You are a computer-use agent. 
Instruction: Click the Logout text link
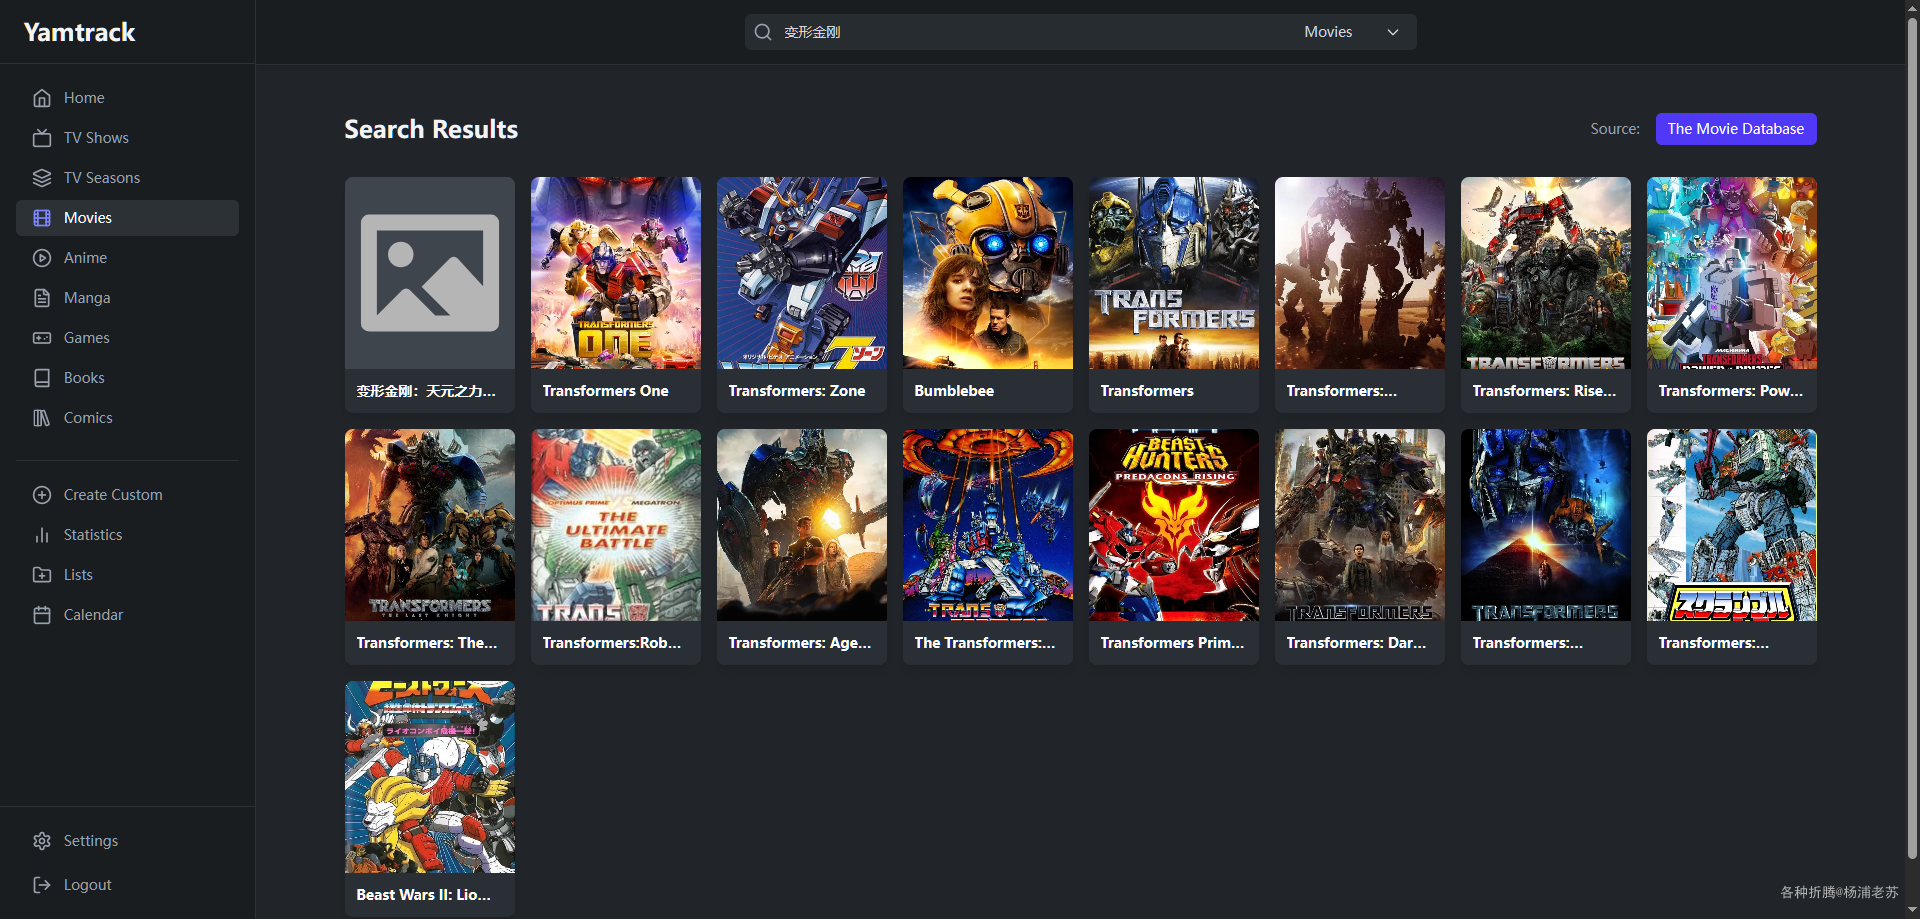(x=88, y=885)
